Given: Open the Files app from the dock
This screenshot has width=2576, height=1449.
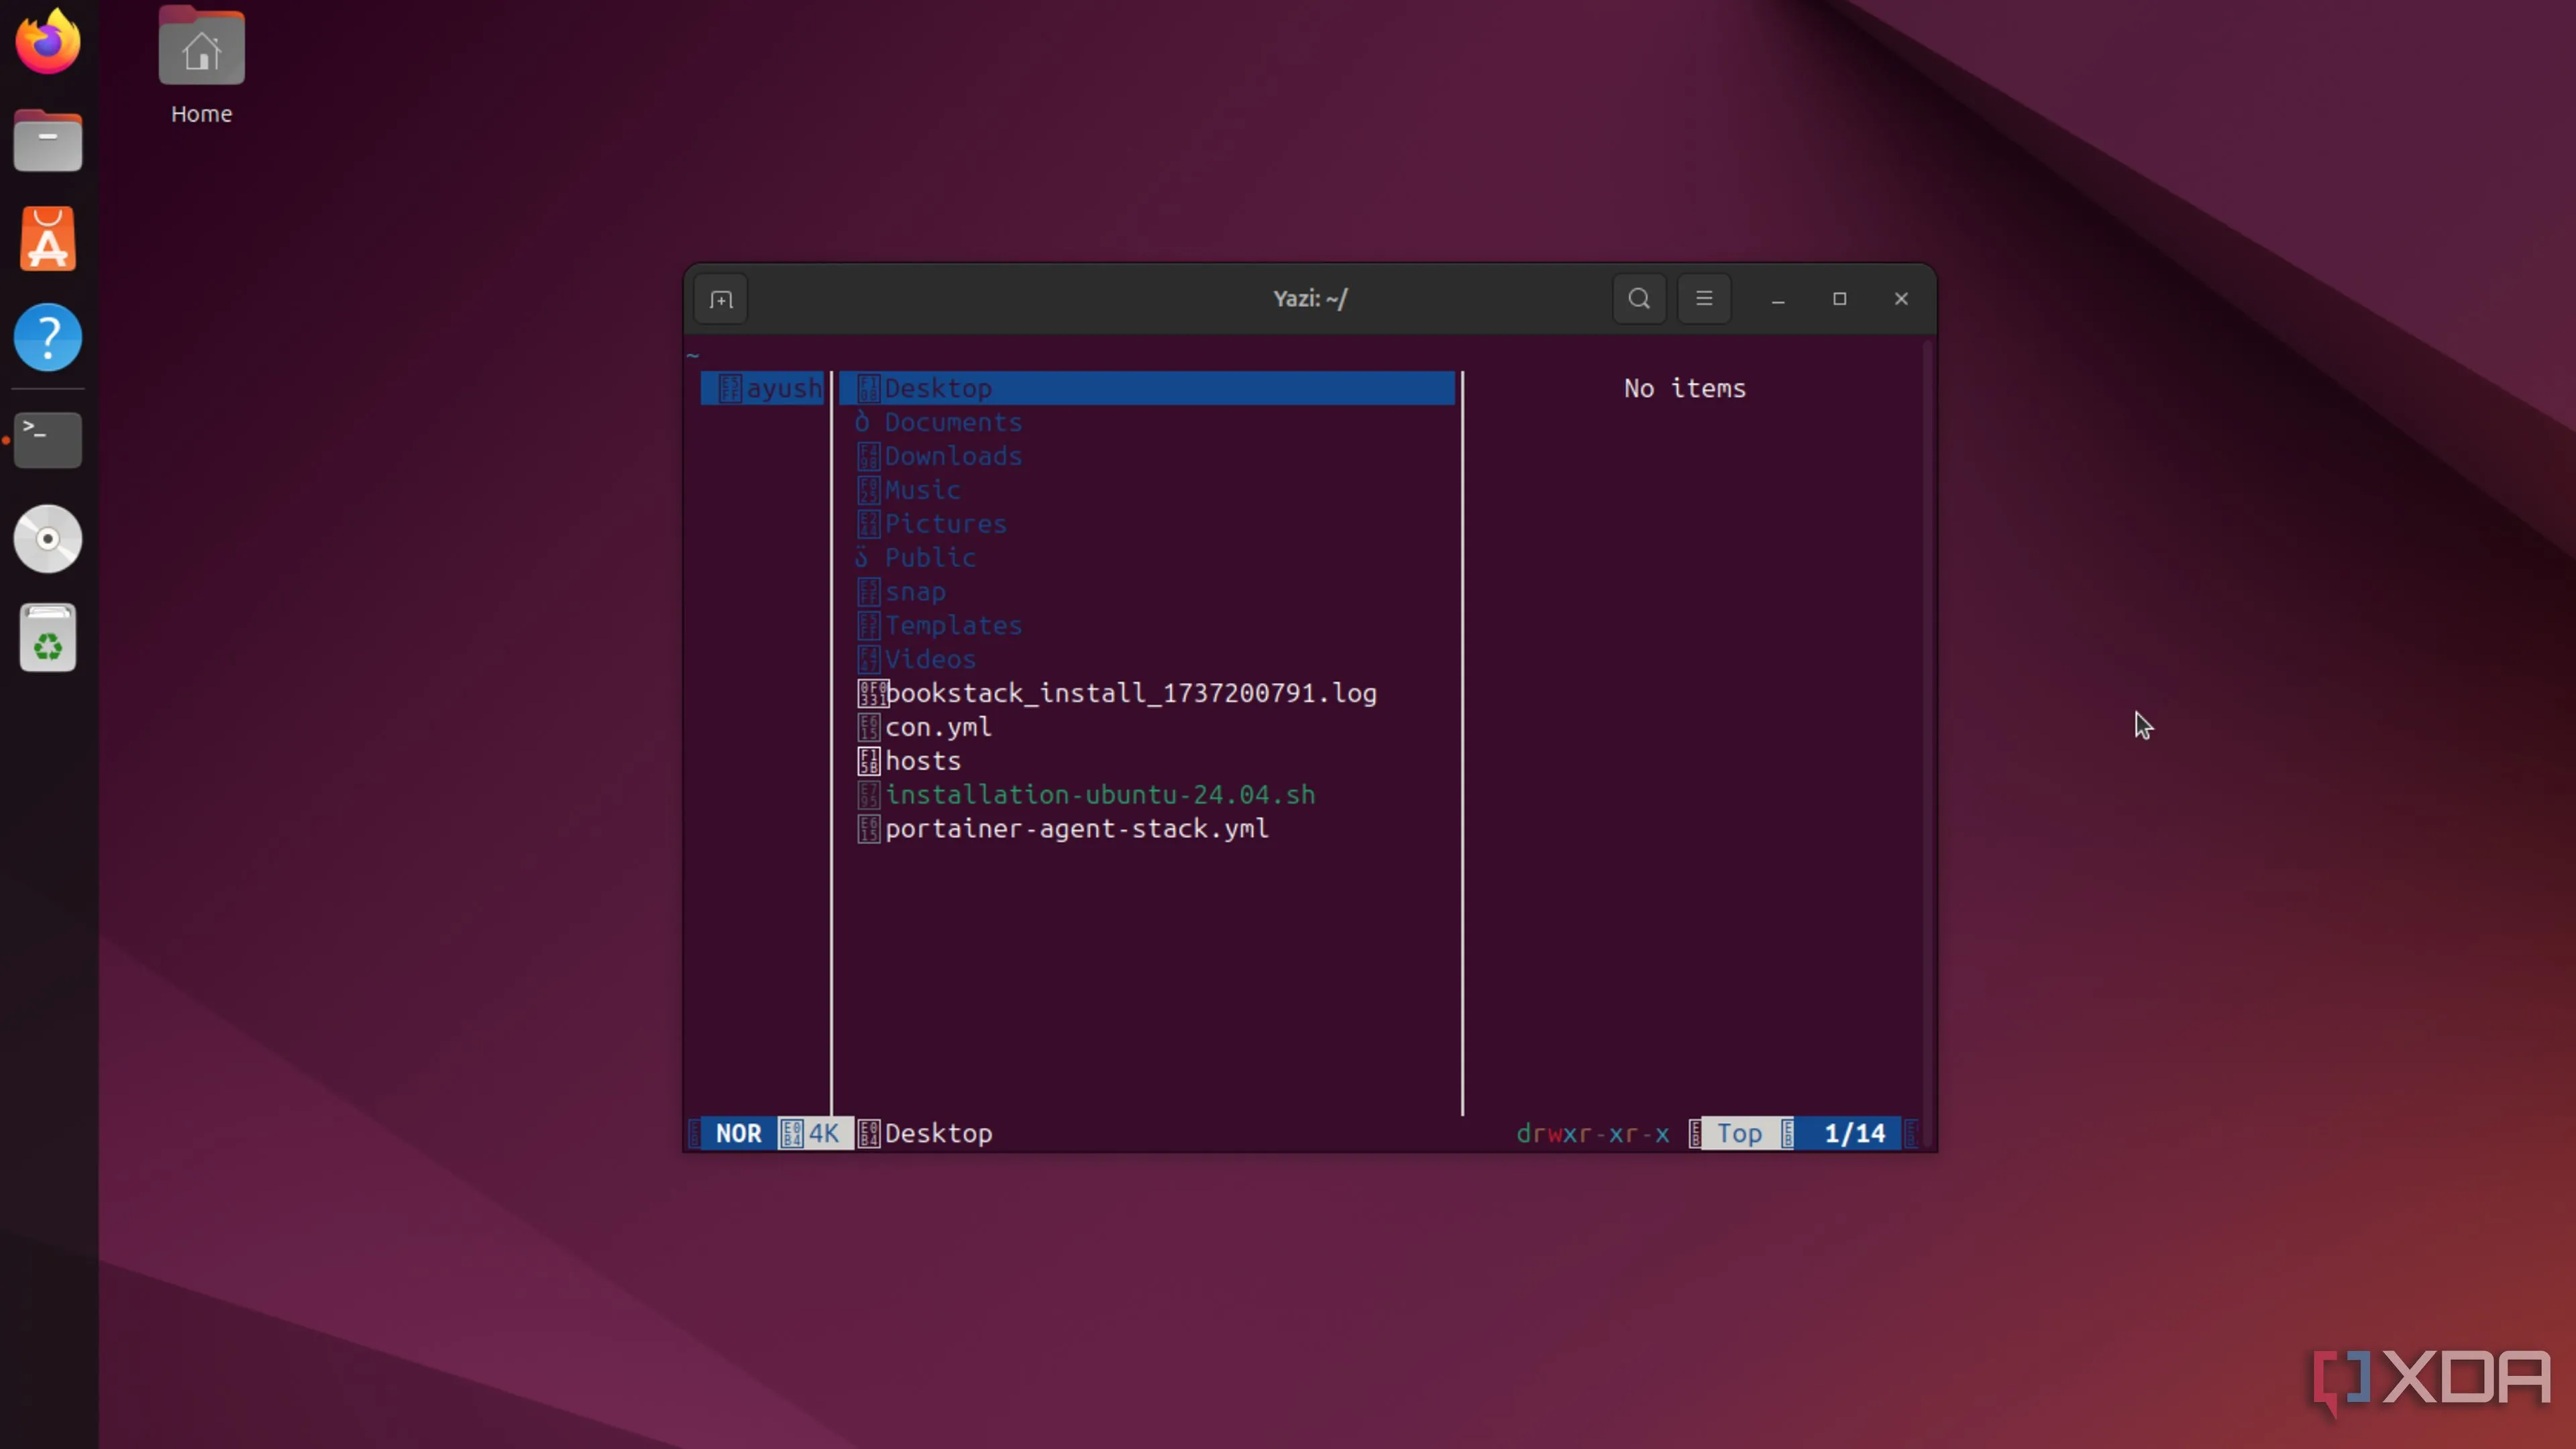Looking at the screenshot, I should pos(47,140).
